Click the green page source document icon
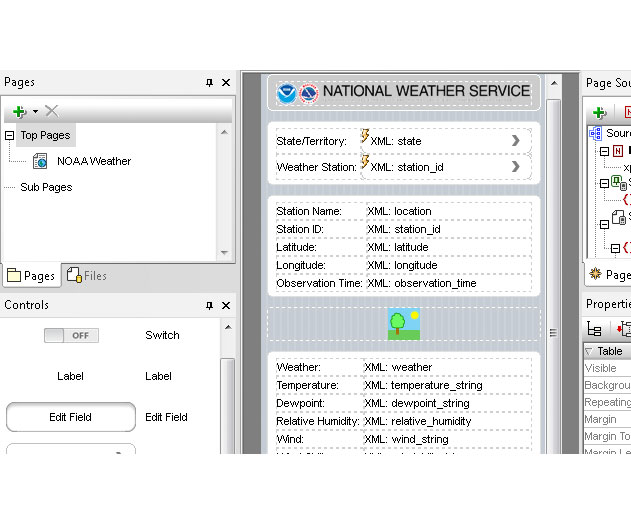 pyautogui.click(x=619, y=183)
